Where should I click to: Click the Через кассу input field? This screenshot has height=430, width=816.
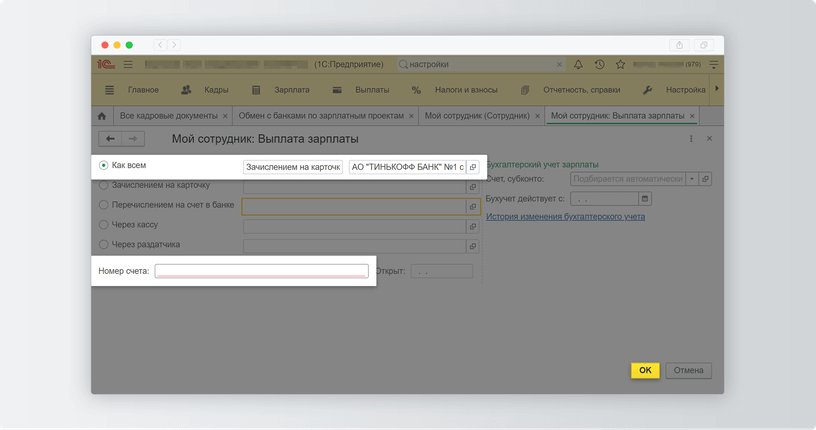pyautogui.click(x=354, y=226)
